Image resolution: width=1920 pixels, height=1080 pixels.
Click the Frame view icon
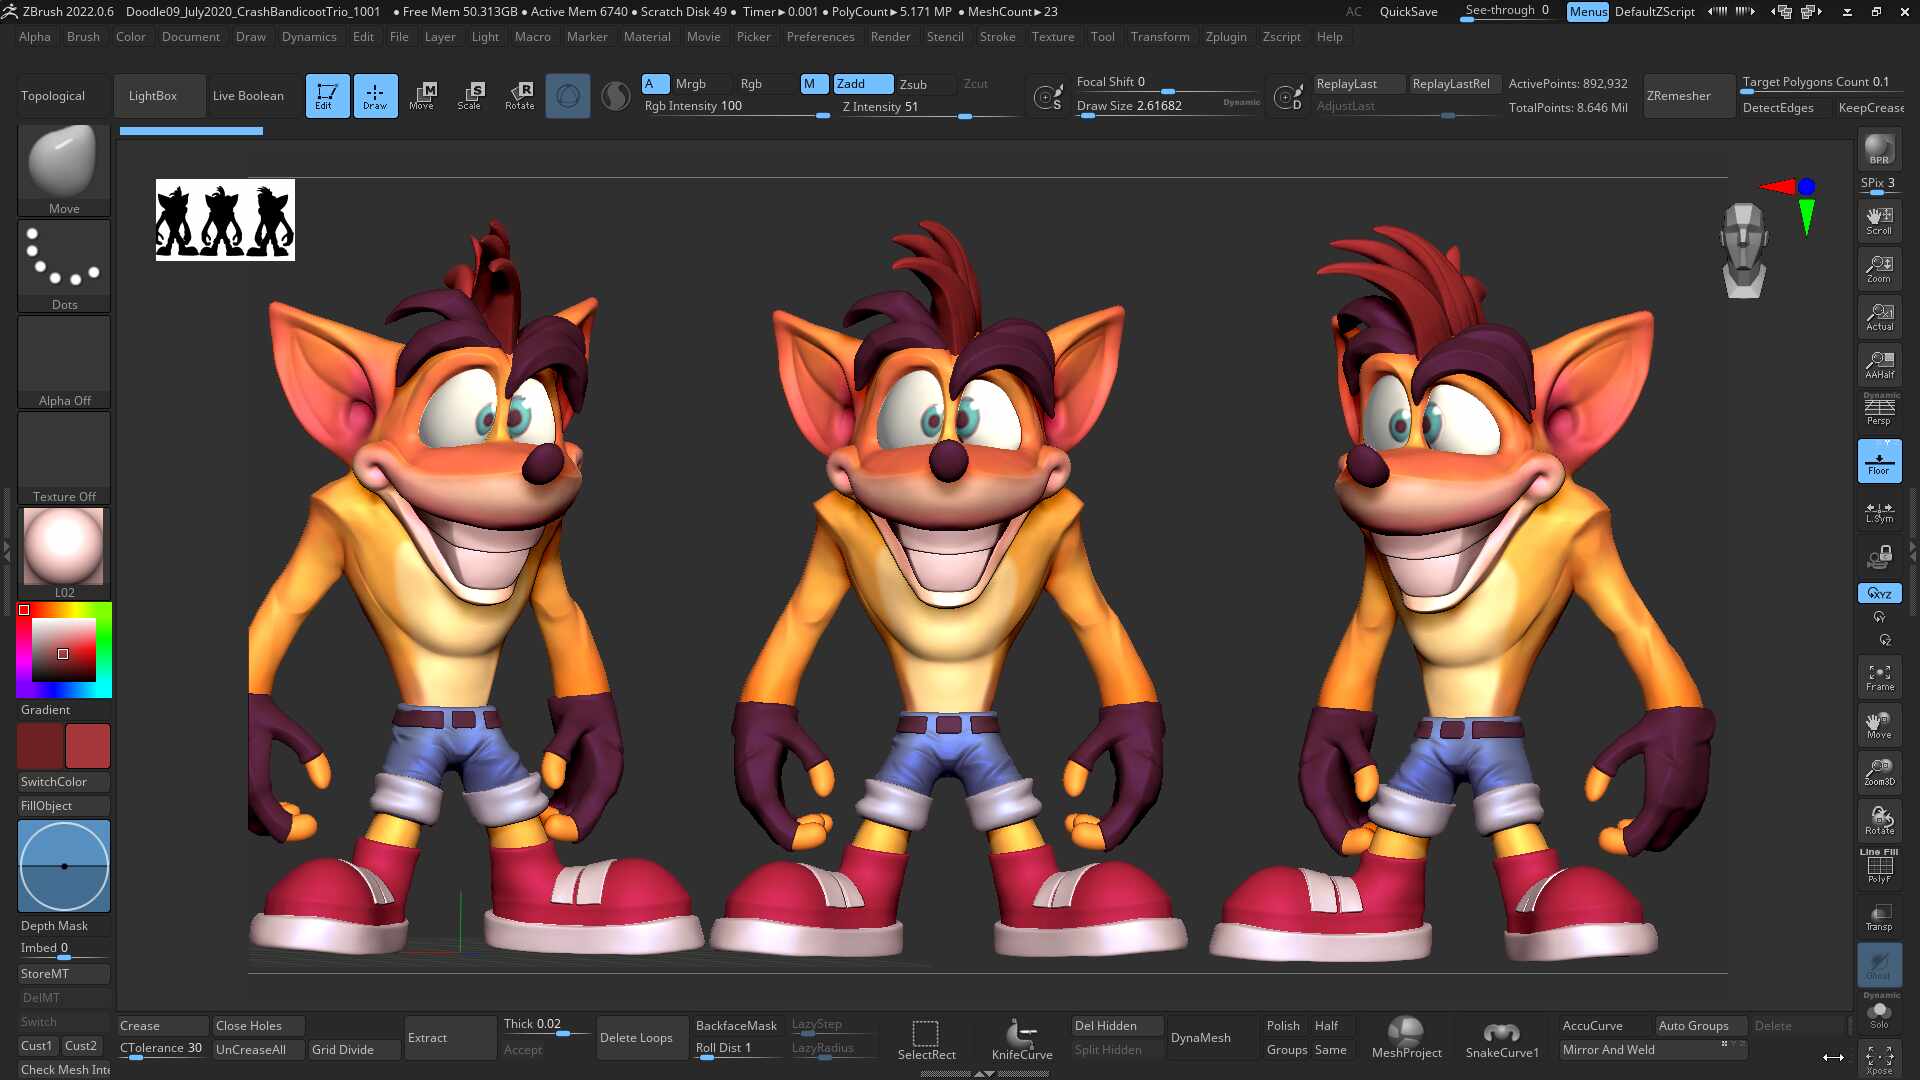pos(1879,678)
